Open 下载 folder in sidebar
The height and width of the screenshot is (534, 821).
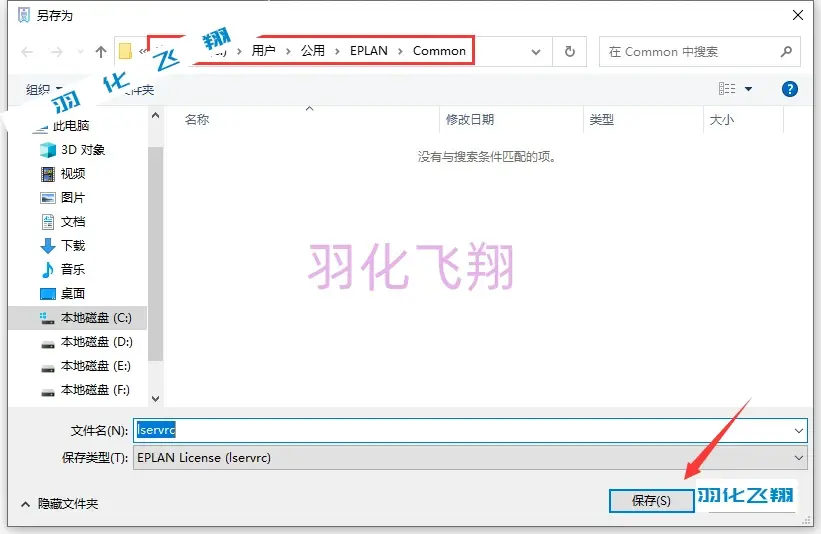(73, 246)
